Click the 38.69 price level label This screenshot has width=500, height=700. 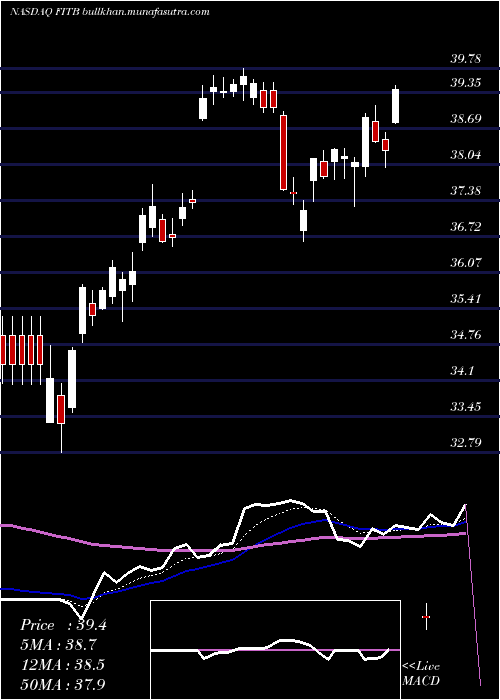click(x=466, y=119)
